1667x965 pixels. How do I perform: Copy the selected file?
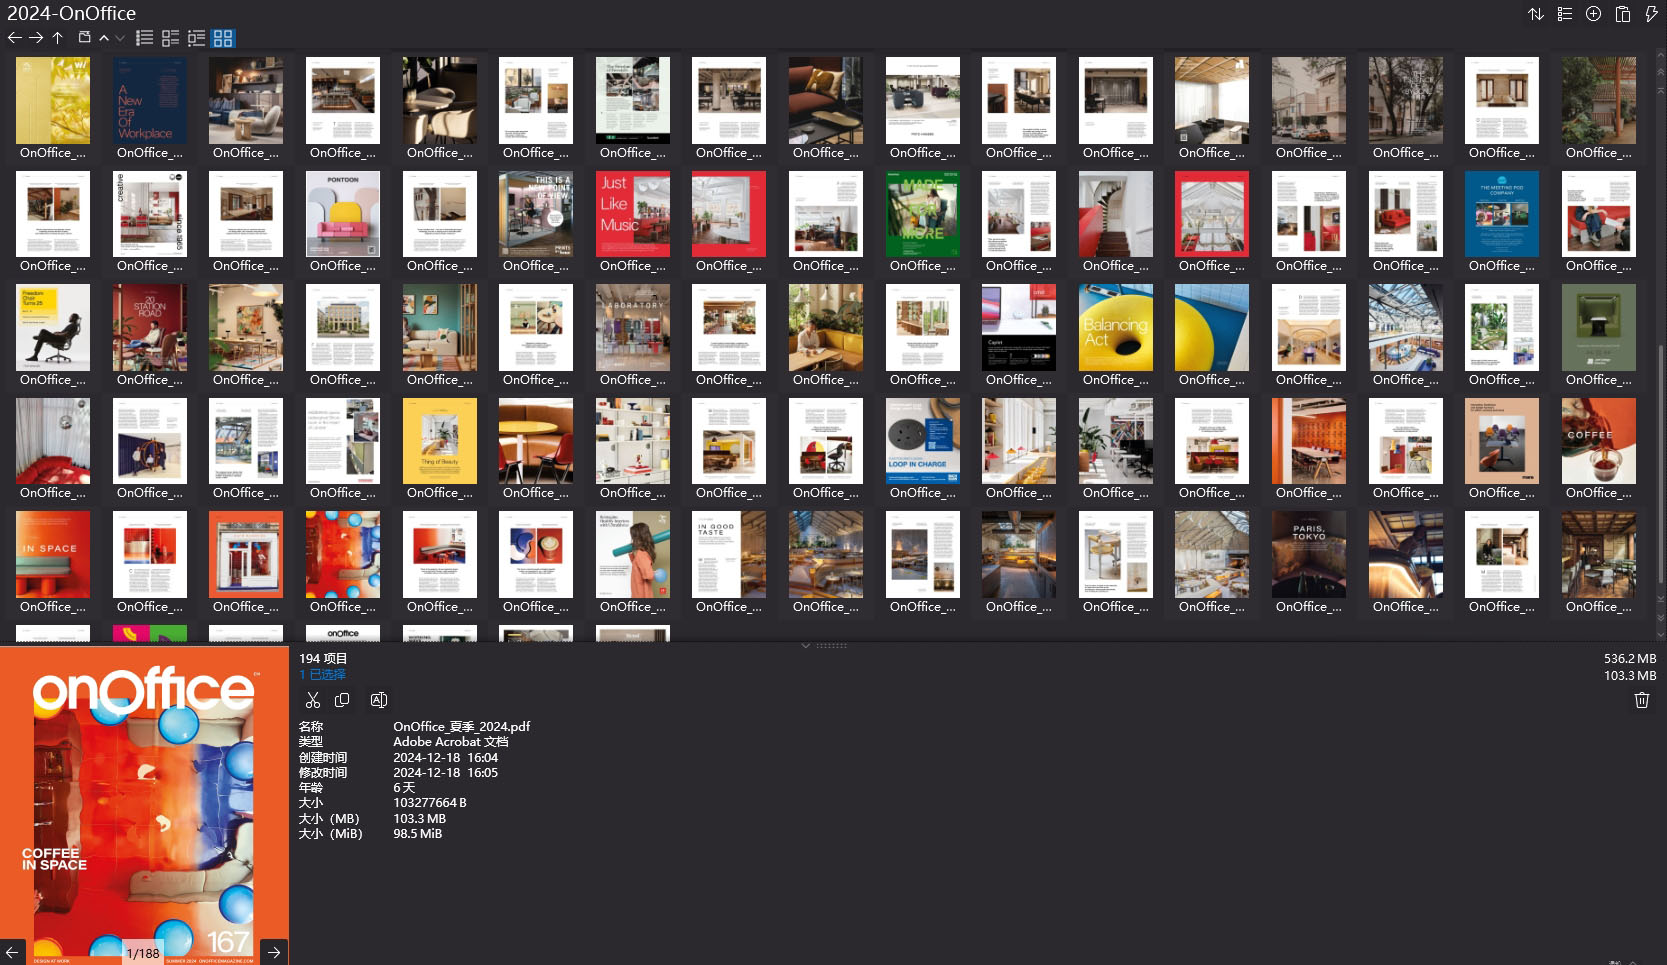(x=342, y=700)
